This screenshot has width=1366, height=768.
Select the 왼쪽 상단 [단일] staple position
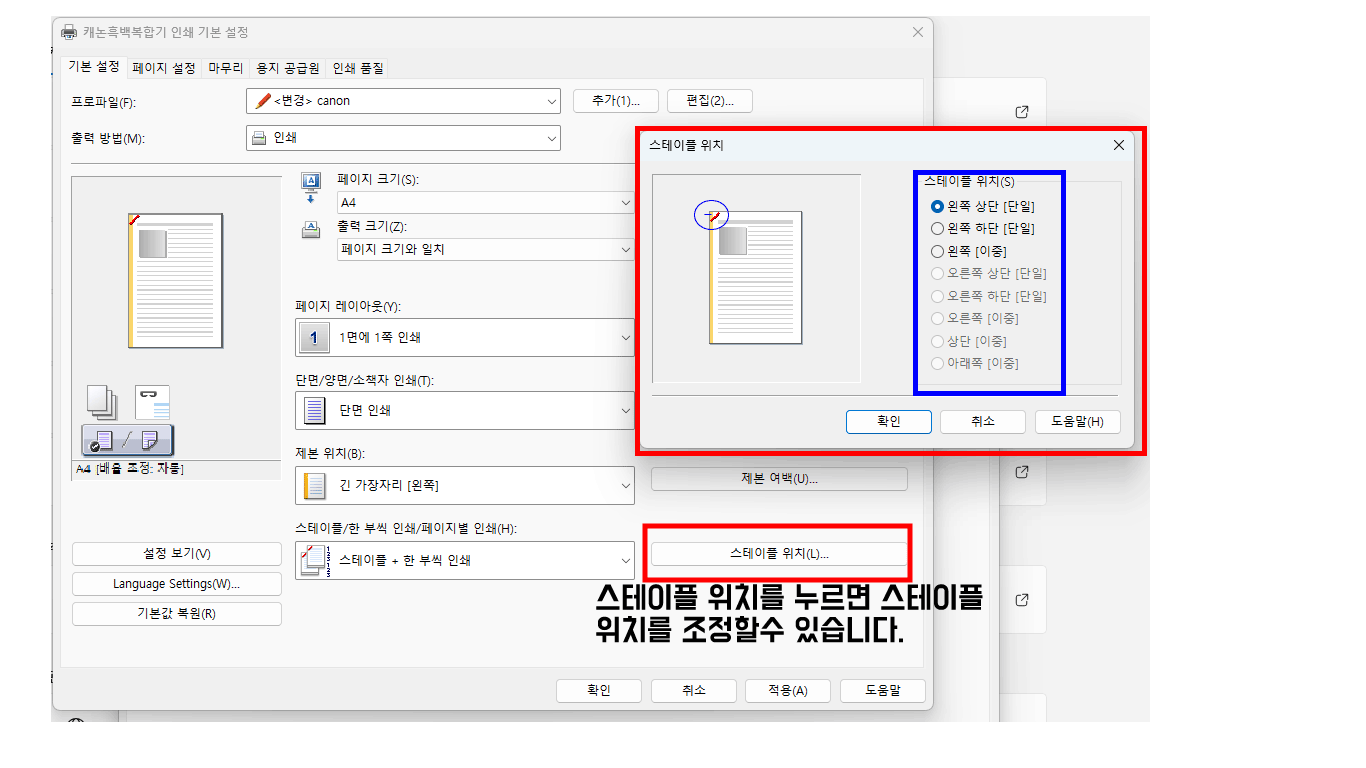point(936,206)
